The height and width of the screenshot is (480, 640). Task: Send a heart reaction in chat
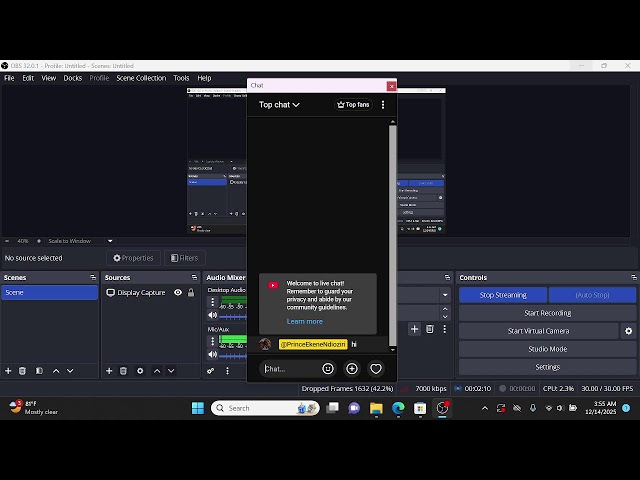point(376,369)
